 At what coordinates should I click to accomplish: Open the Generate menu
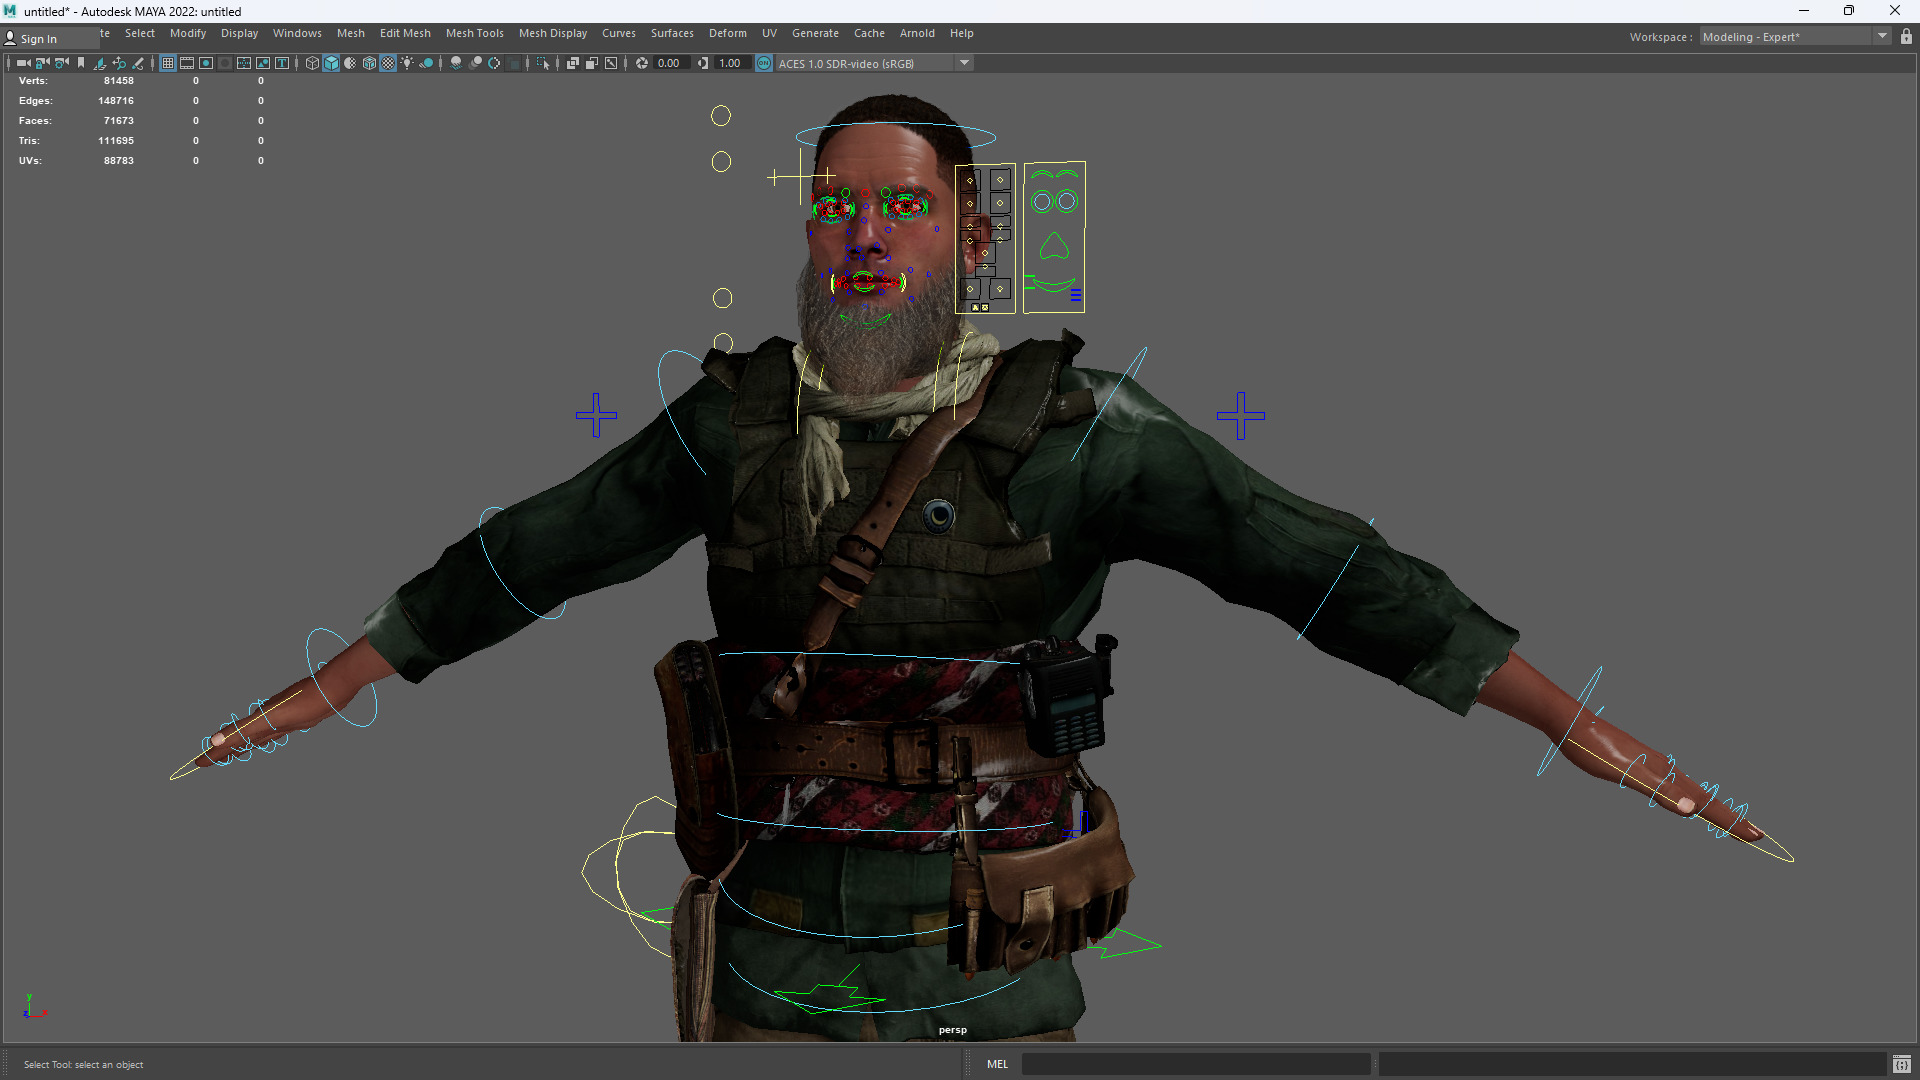coord(816,33)
